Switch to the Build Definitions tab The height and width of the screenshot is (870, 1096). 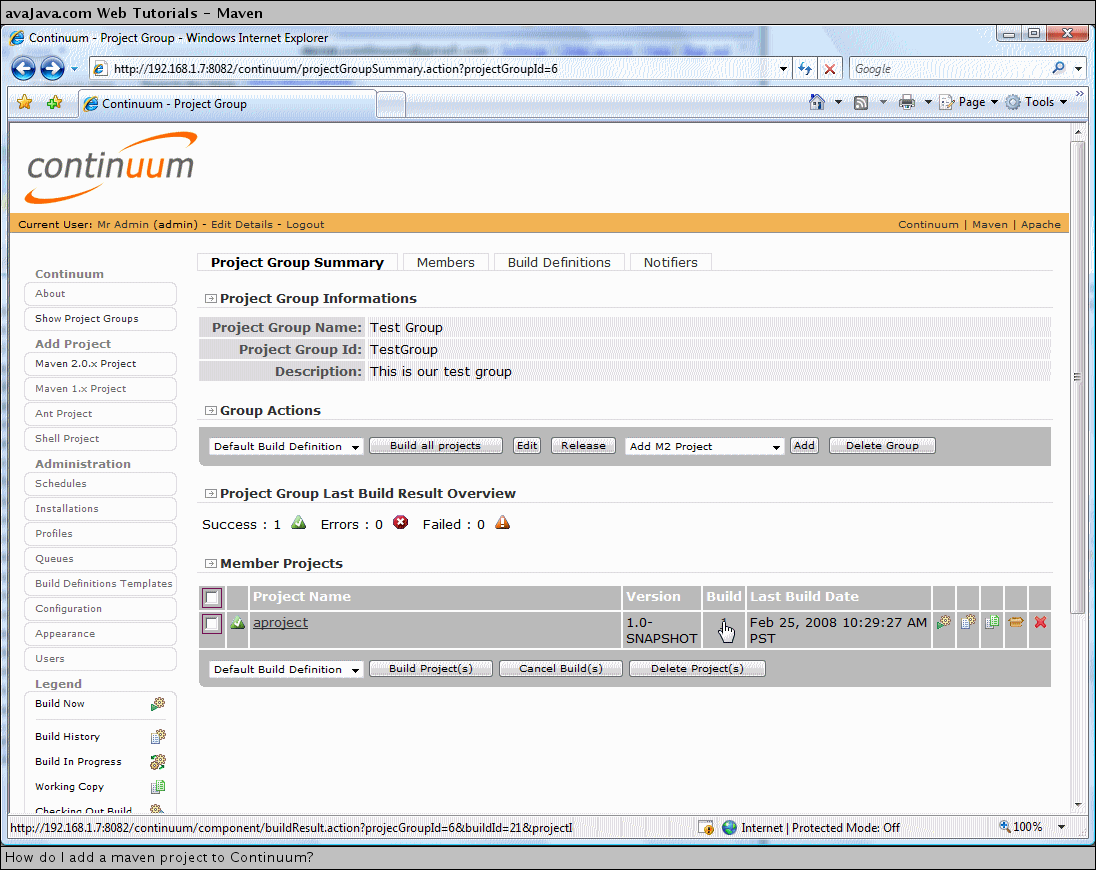558,262
